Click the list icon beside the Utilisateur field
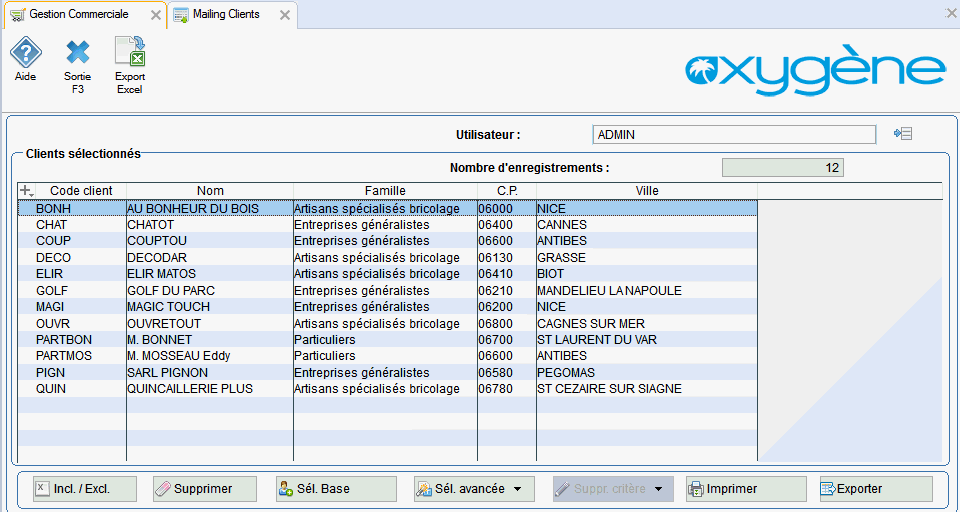 click(x=903, y=134)
